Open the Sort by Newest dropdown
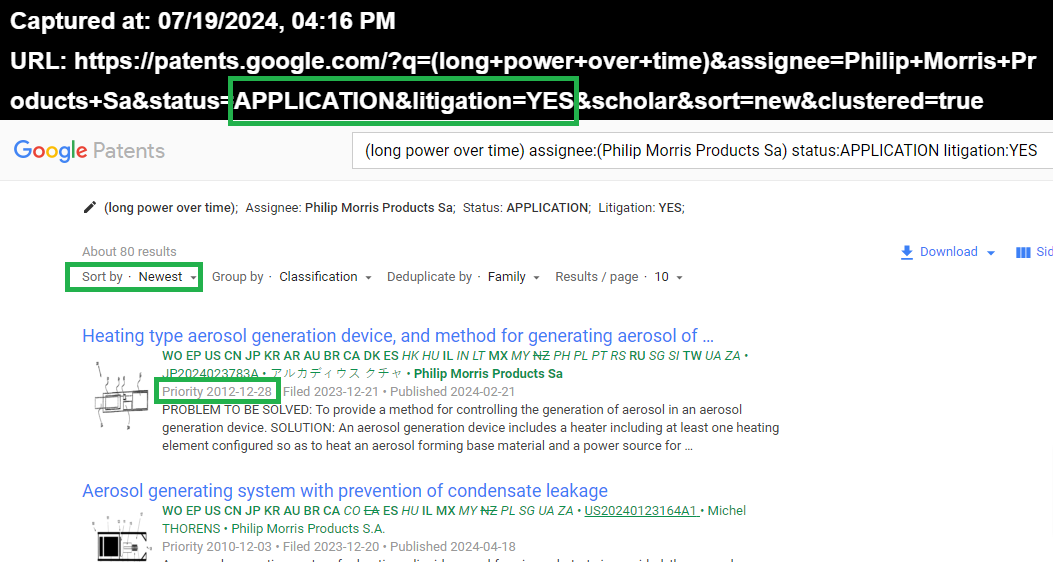Image resolution: width=1053 pixels, height=562 pixels. [139, 277]
